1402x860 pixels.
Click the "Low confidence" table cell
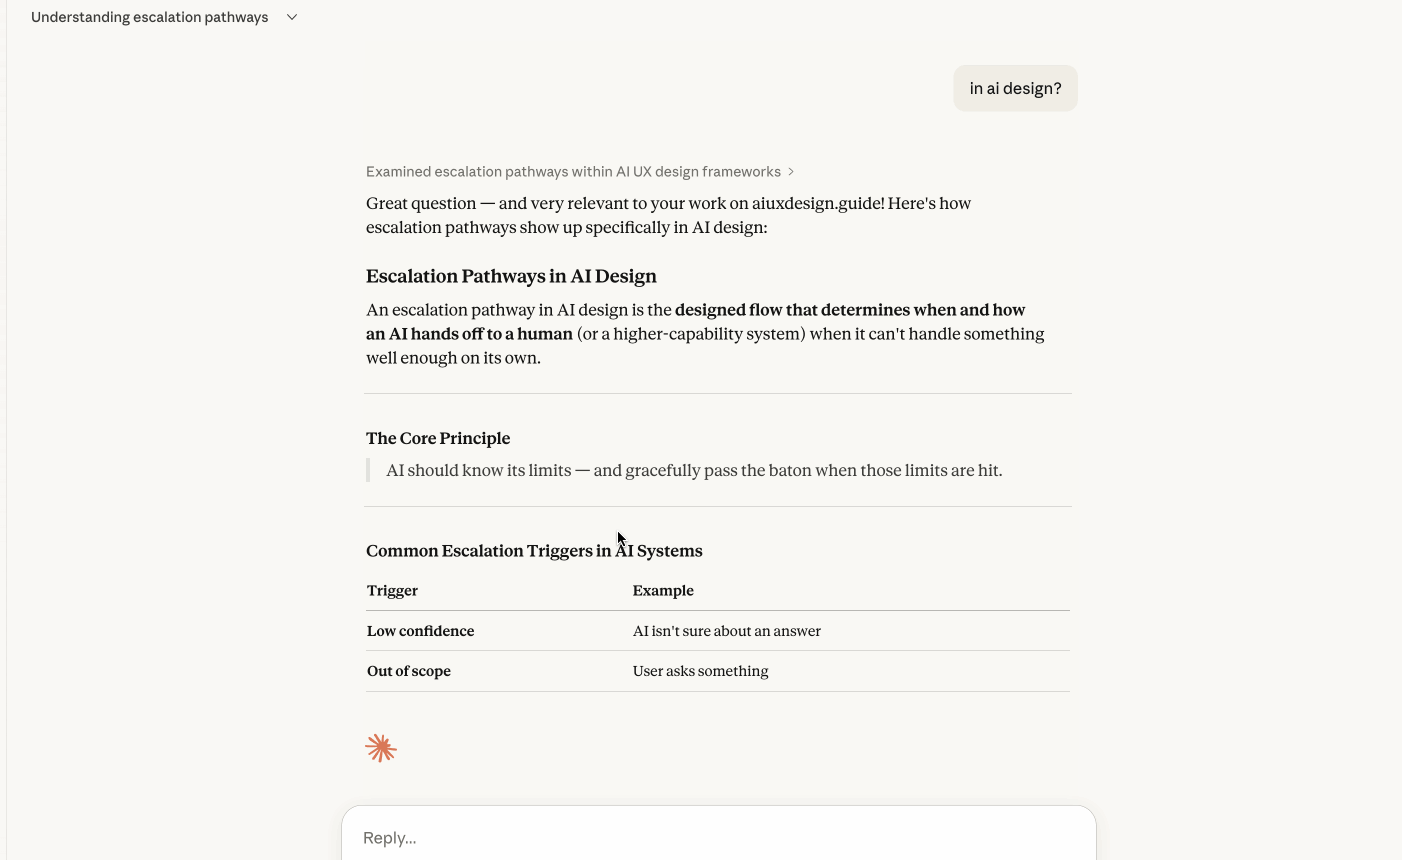pos(420,631)
